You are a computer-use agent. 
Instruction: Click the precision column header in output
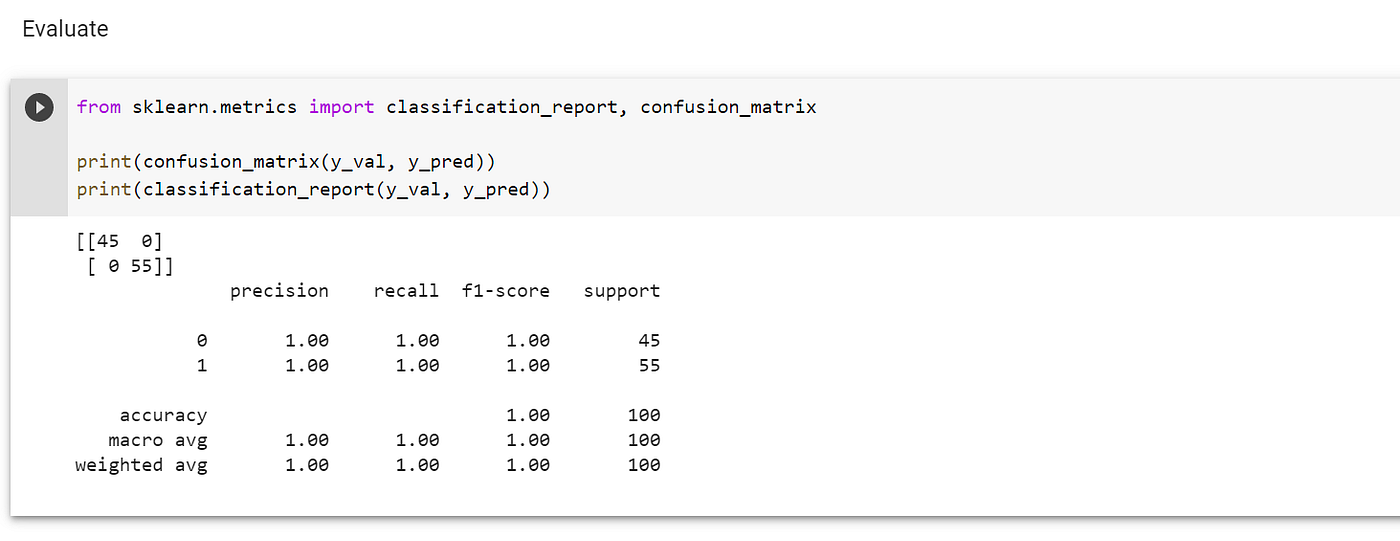(279, 291)
